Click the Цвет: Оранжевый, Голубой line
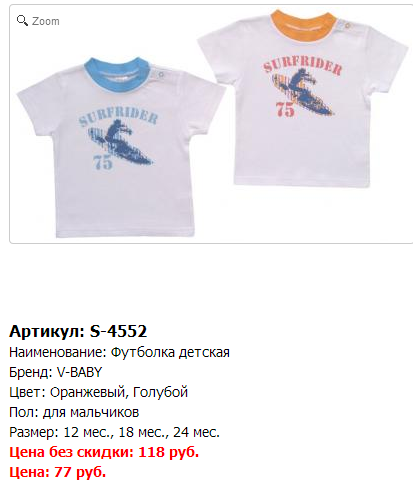The width and height of the screenshot is (413, 487). click(99, 392)
